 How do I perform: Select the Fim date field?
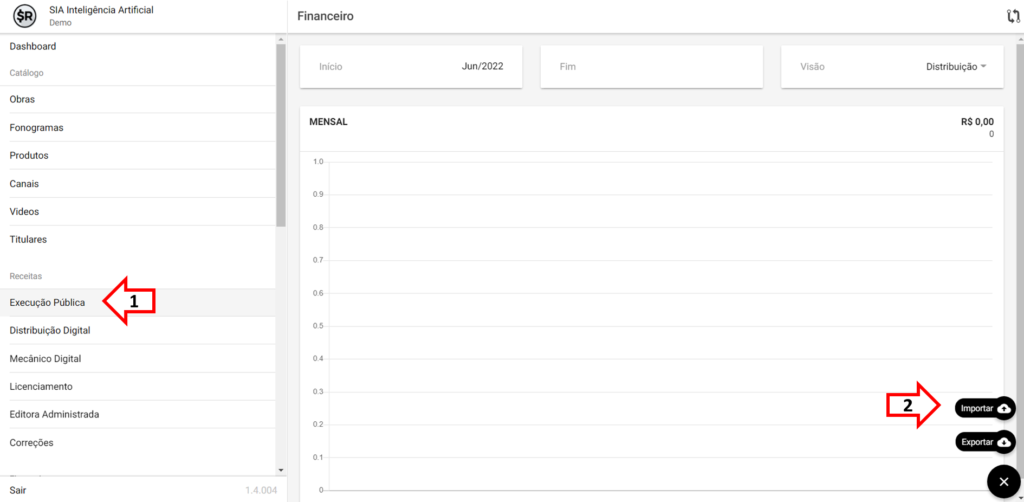[651, 67]
